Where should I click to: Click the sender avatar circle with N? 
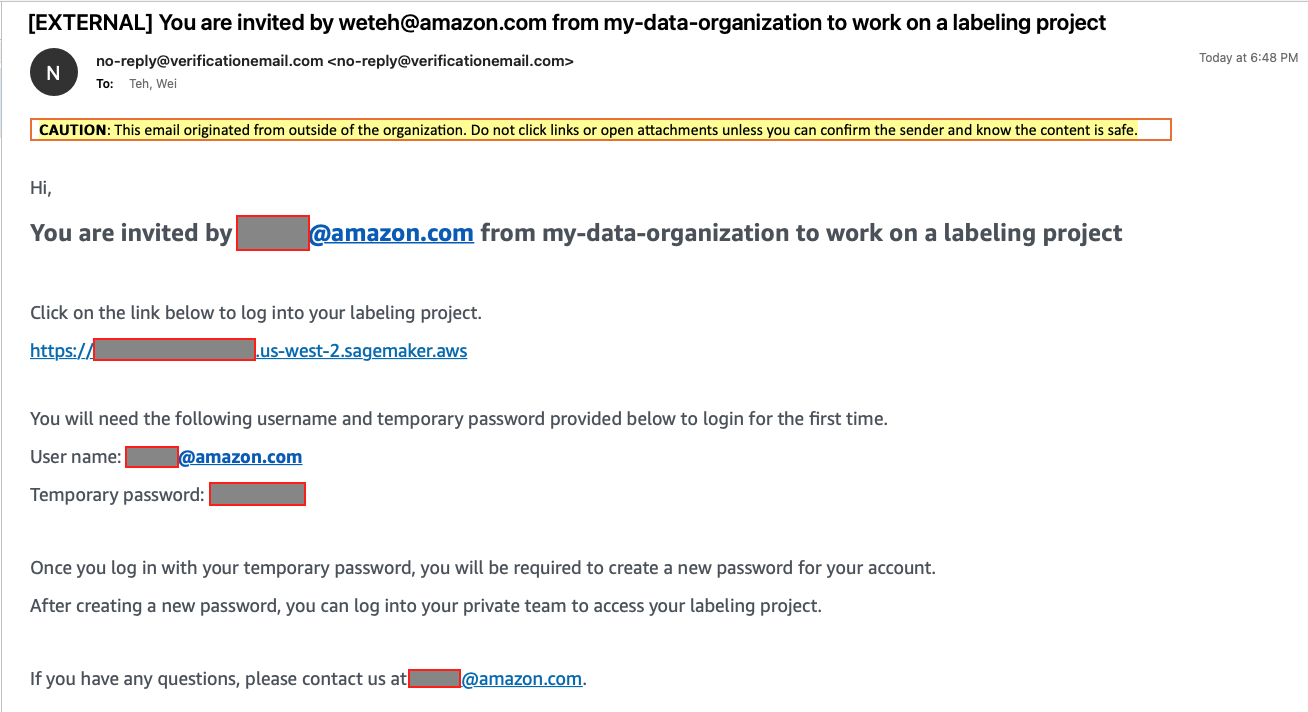point(54,72)
